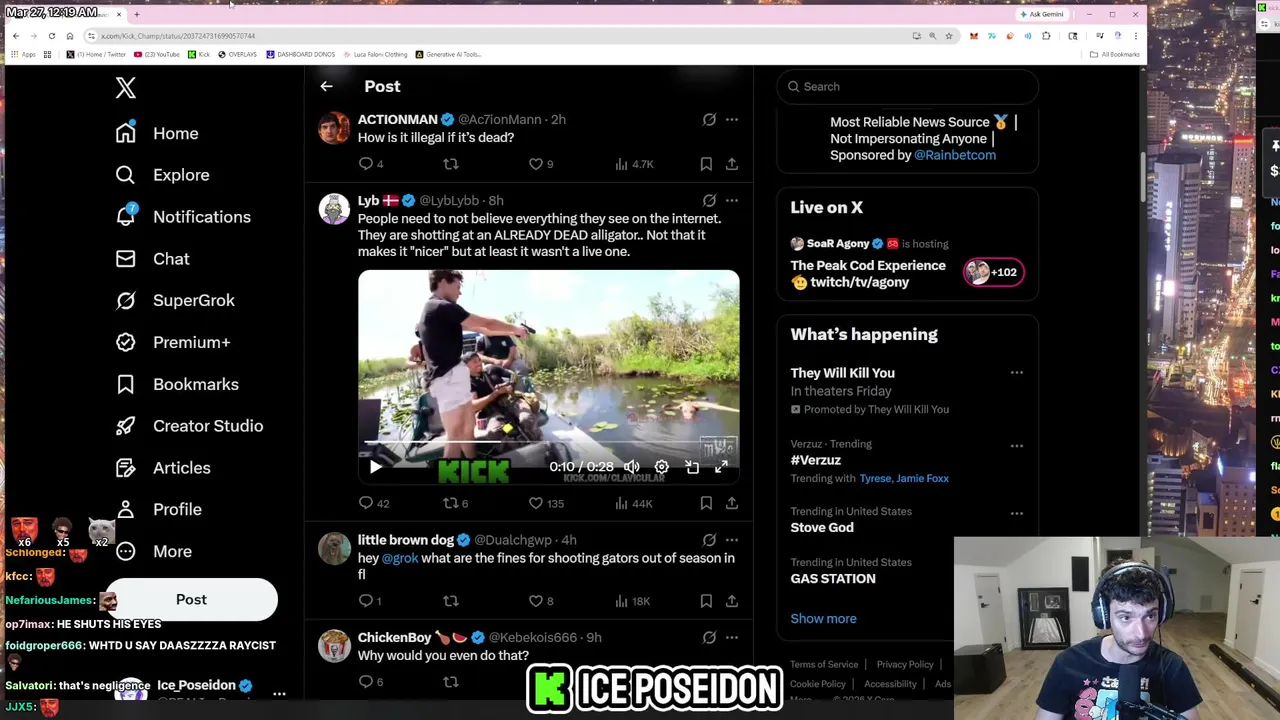Open video player settings gear

click(662, 467)
